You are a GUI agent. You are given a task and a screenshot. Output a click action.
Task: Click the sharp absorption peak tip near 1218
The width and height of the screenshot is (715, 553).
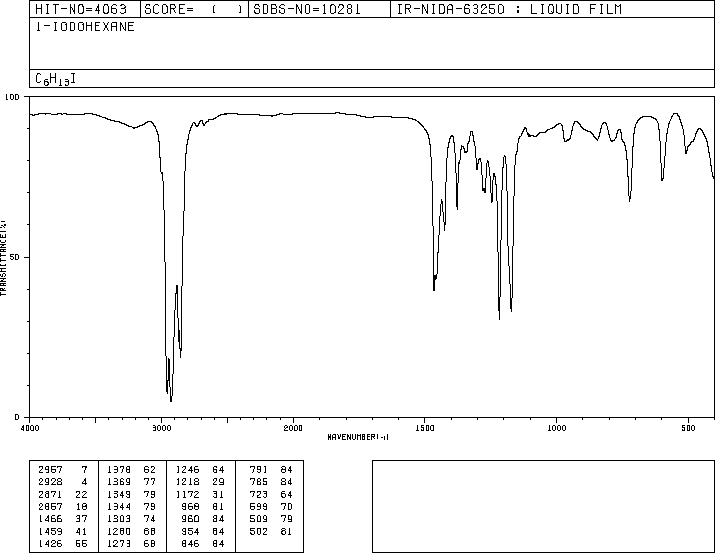coord(499,319)
